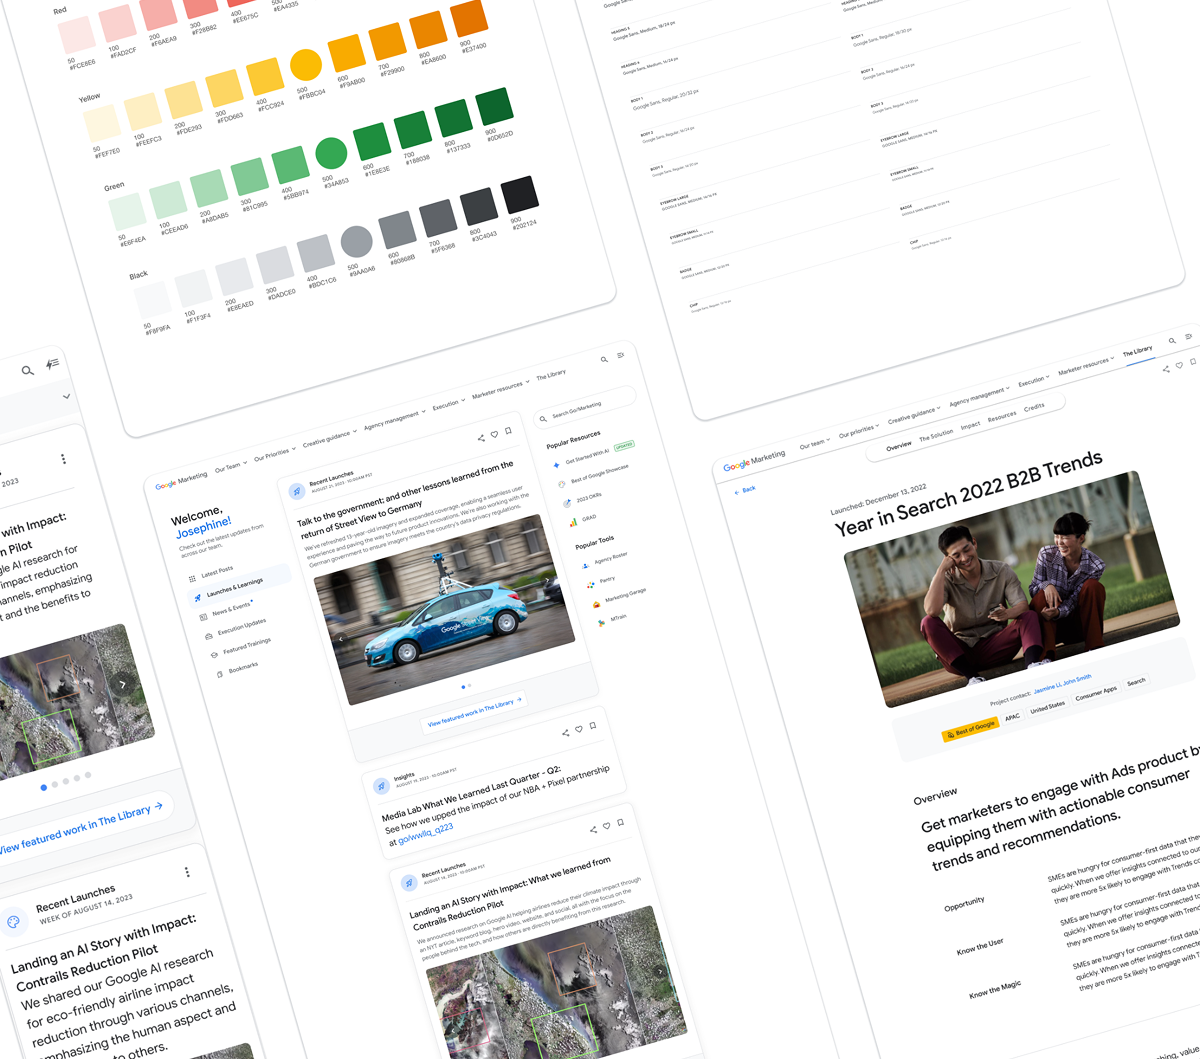Screen dimensions: 1200x1059
Task: Select Credits tab
Action: [x=1034, y=408]
